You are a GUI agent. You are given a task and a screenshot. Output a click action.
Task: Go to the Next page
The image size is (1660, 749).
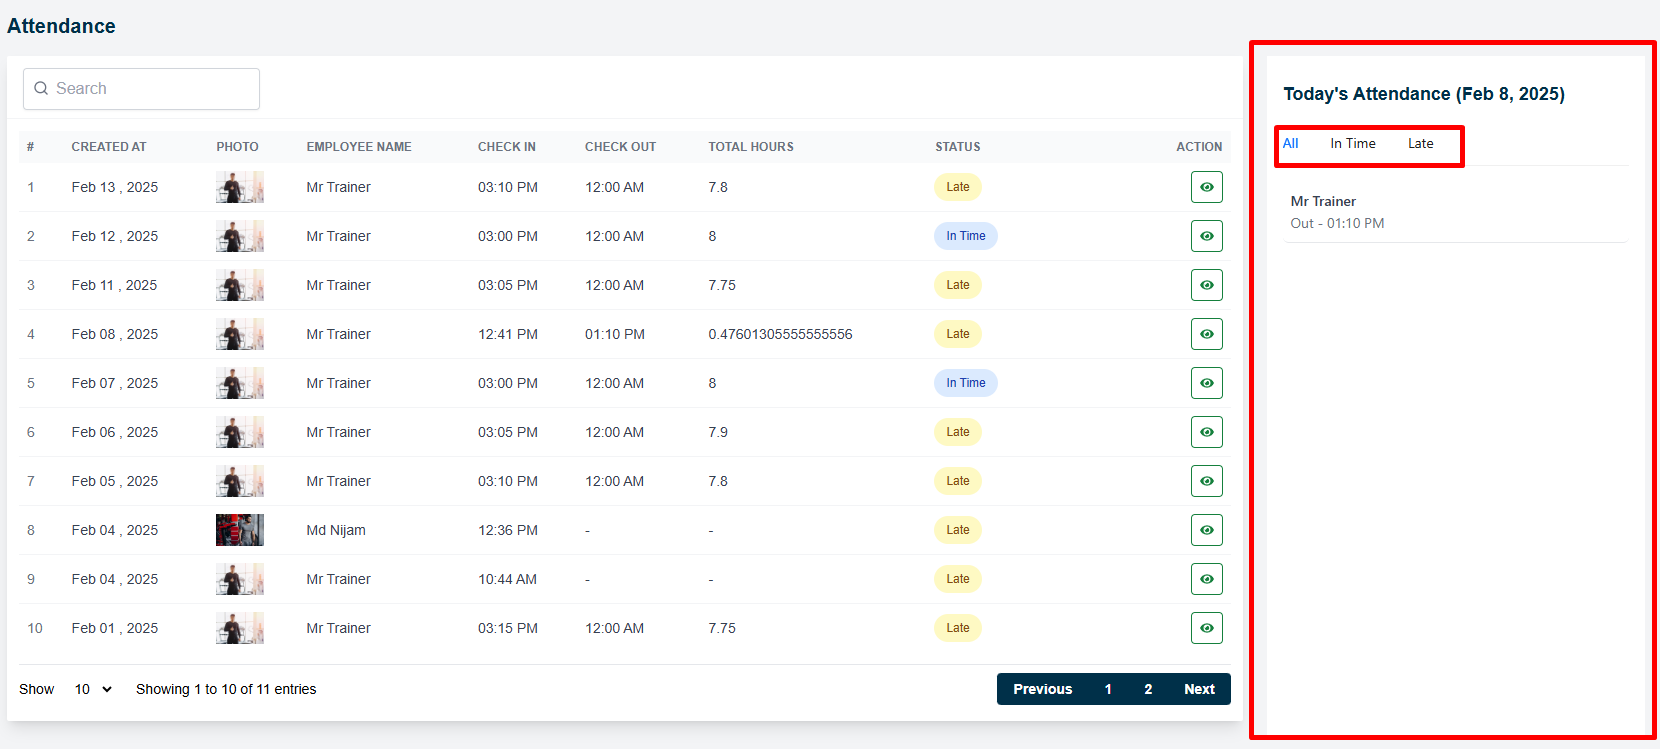click(1199, 689)
